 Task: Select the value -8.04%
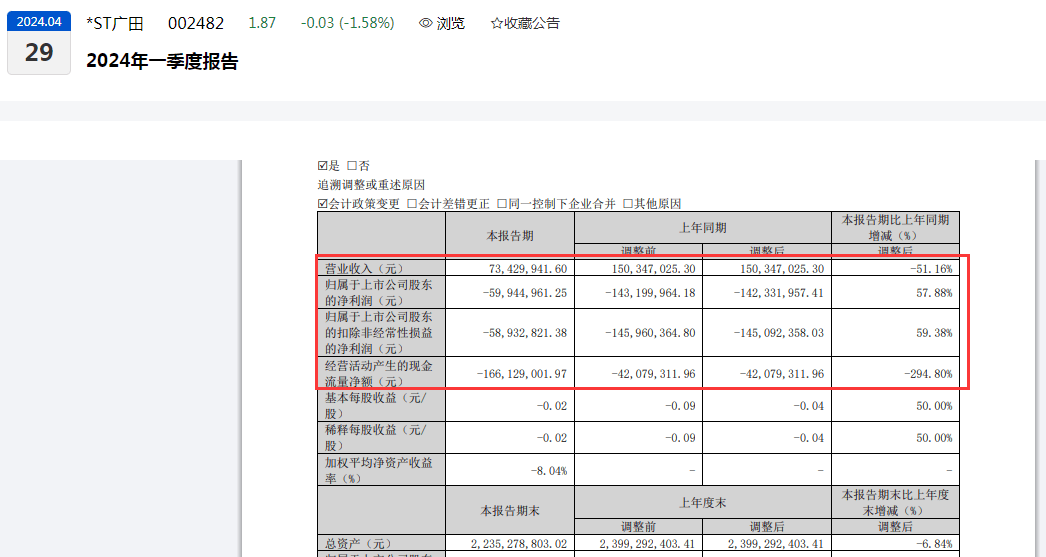coord(549,471)
